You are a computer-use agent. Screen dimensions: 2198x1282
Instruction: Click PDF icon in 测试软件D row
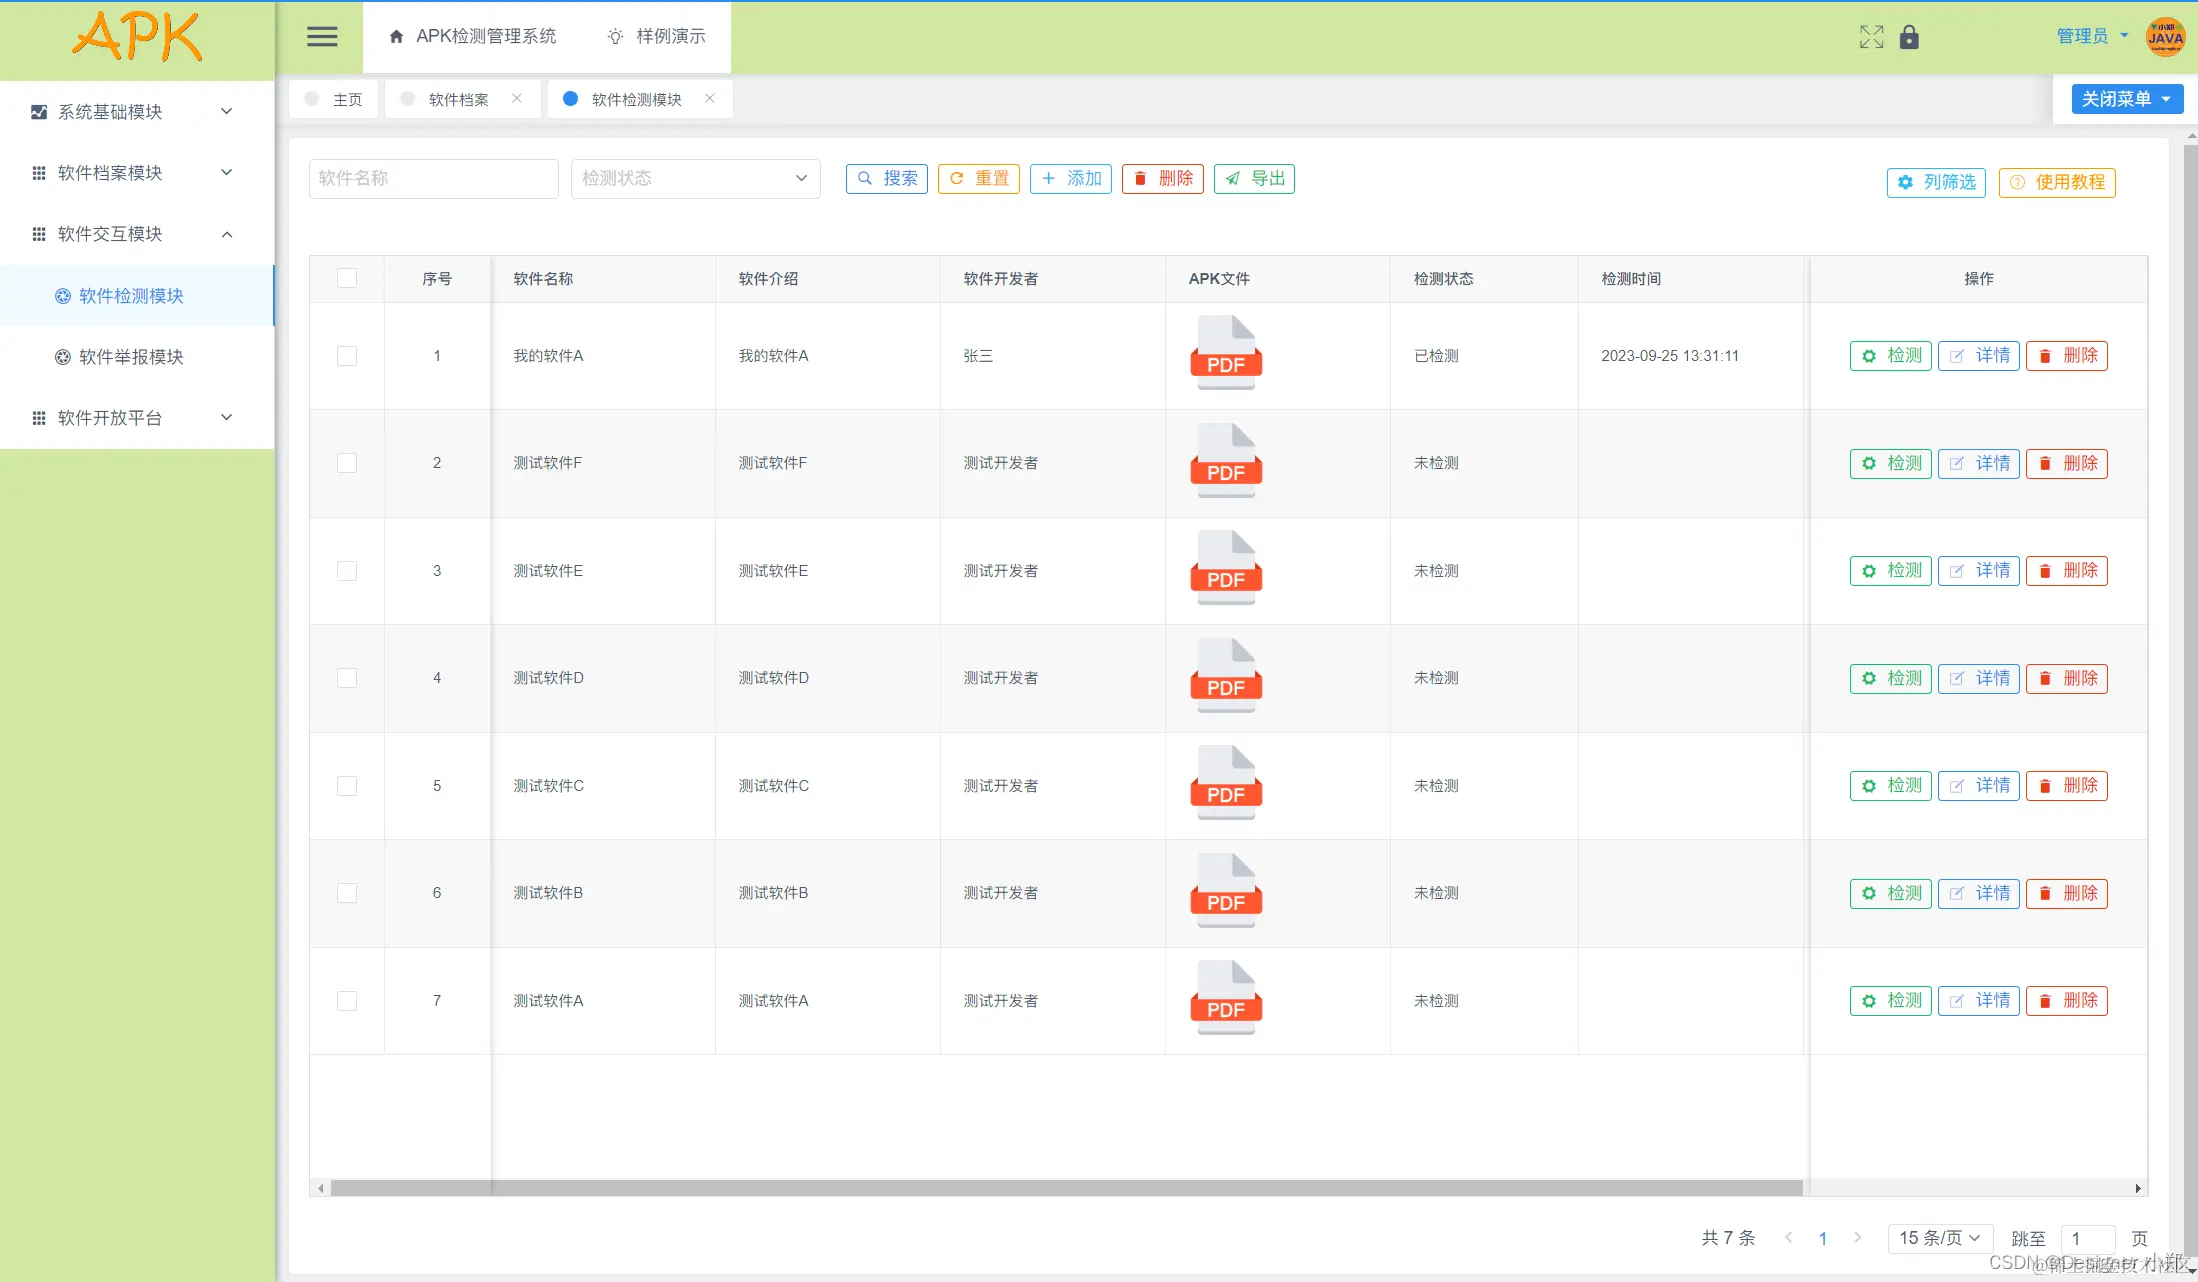point(1226,677)
